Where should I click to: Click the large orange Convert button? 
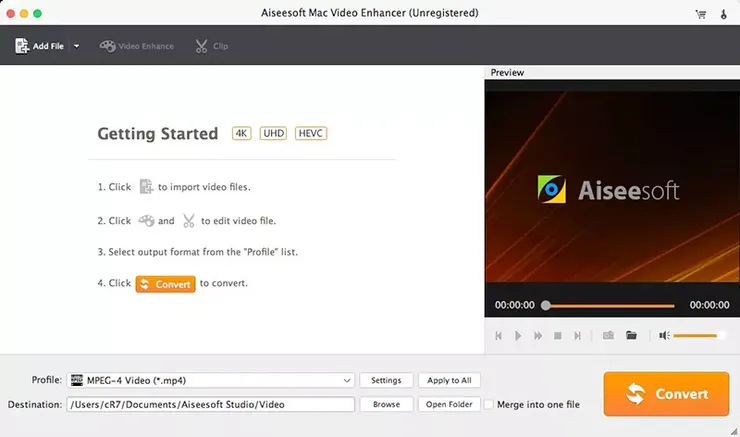click(x=666, y=394)
